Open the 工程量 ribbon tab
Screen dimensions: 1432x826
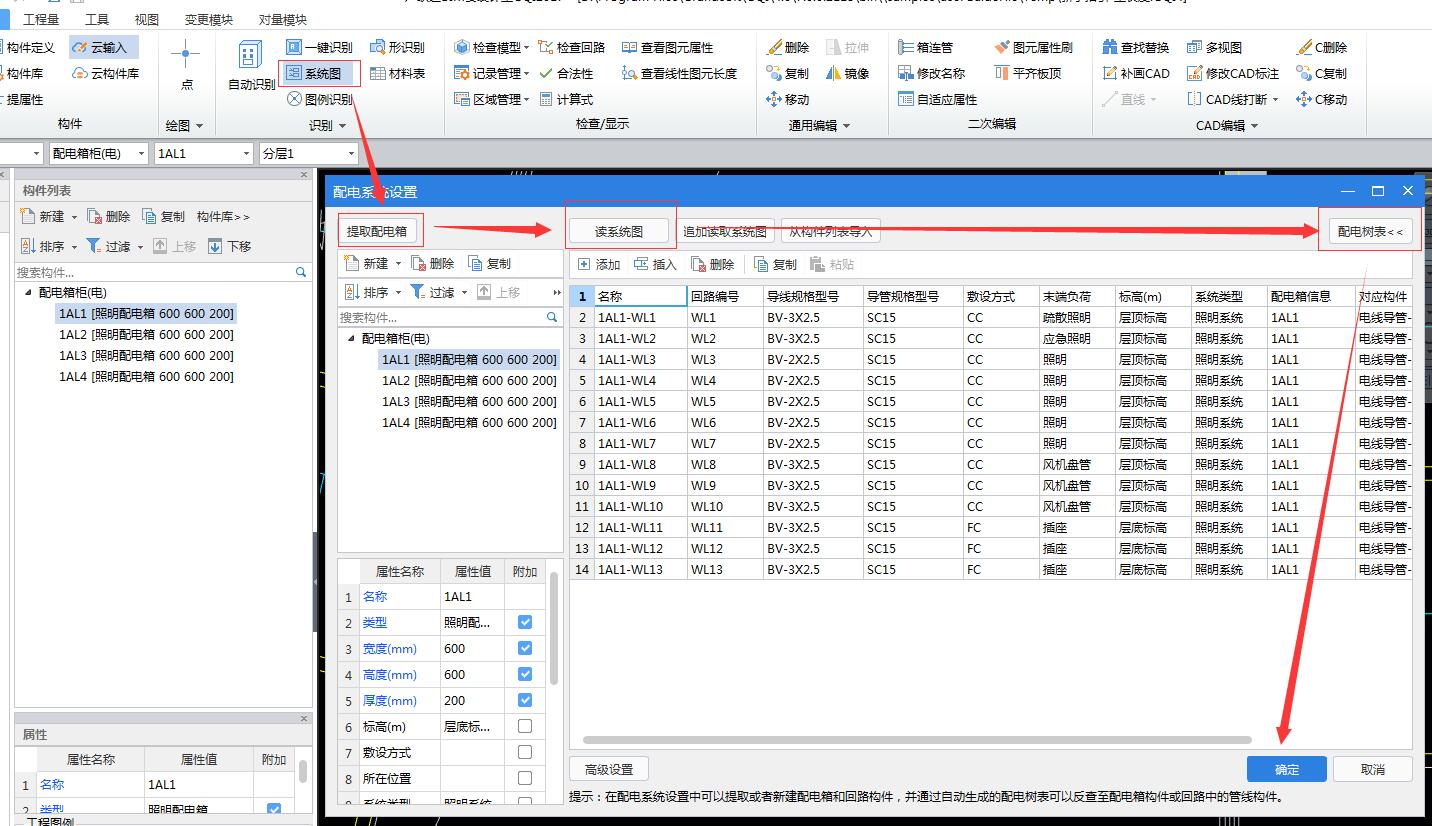coord(41,19)
